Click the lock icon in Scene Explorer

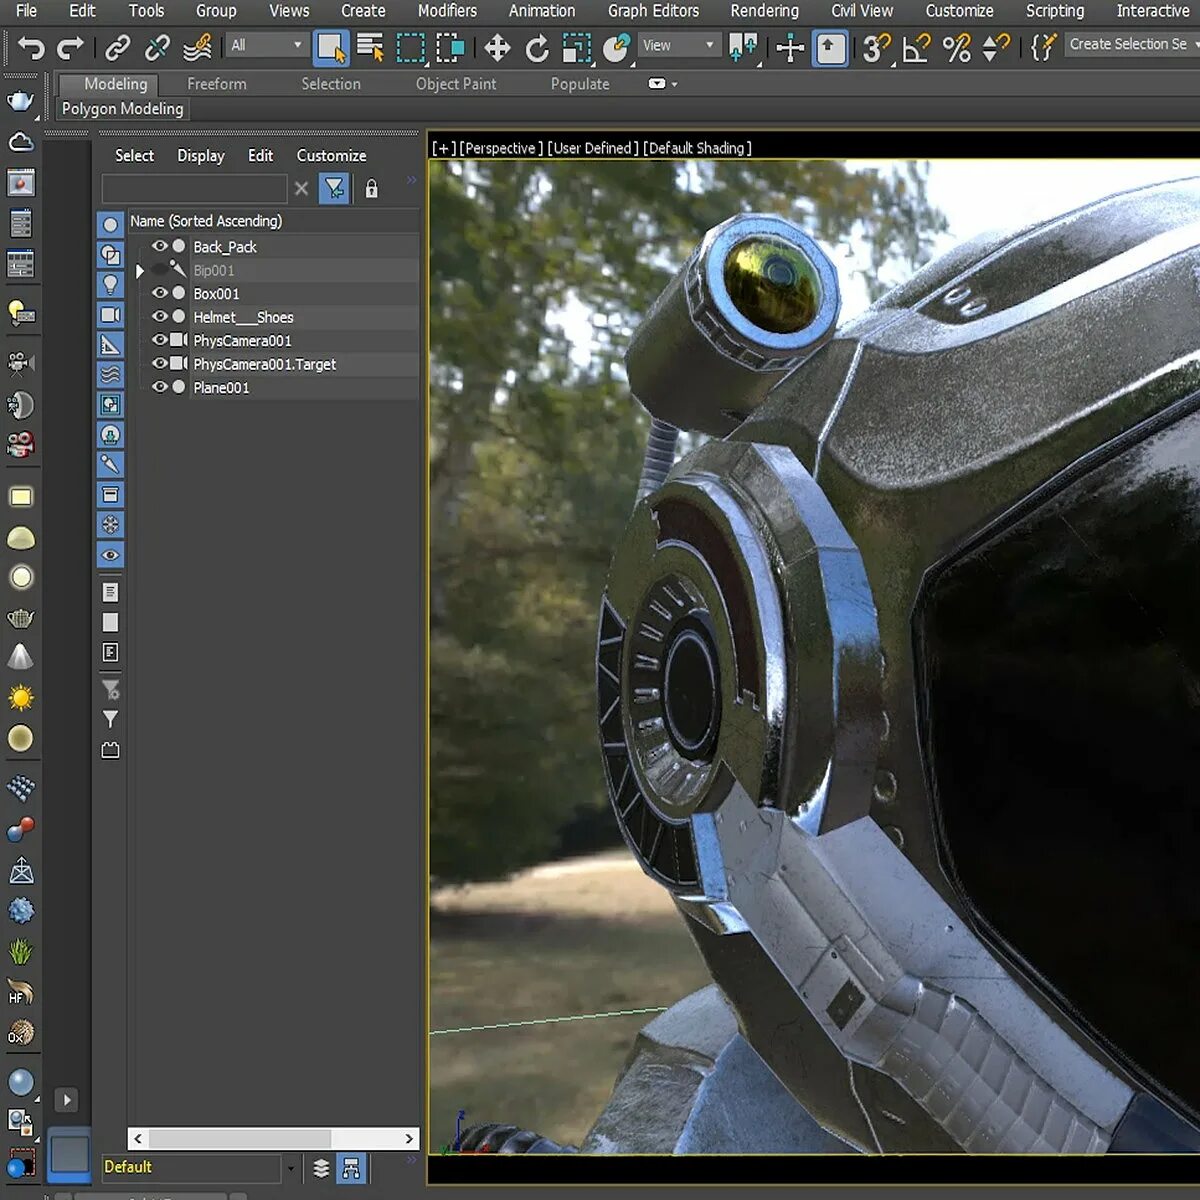pyautogui.click(x=371, y=188)
